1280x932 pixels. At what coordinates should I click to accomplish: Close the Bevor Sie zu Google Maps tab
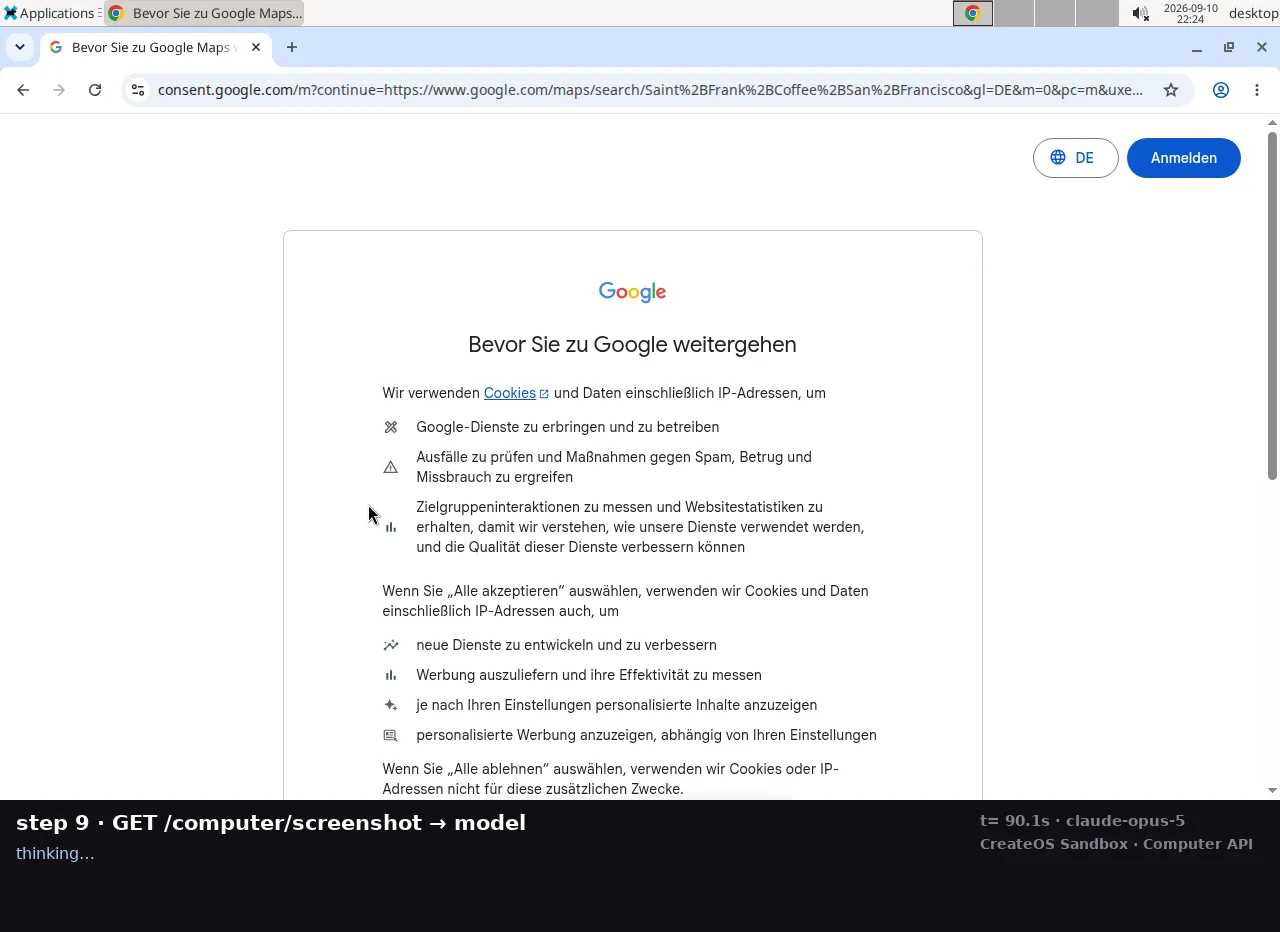point(256,47)
